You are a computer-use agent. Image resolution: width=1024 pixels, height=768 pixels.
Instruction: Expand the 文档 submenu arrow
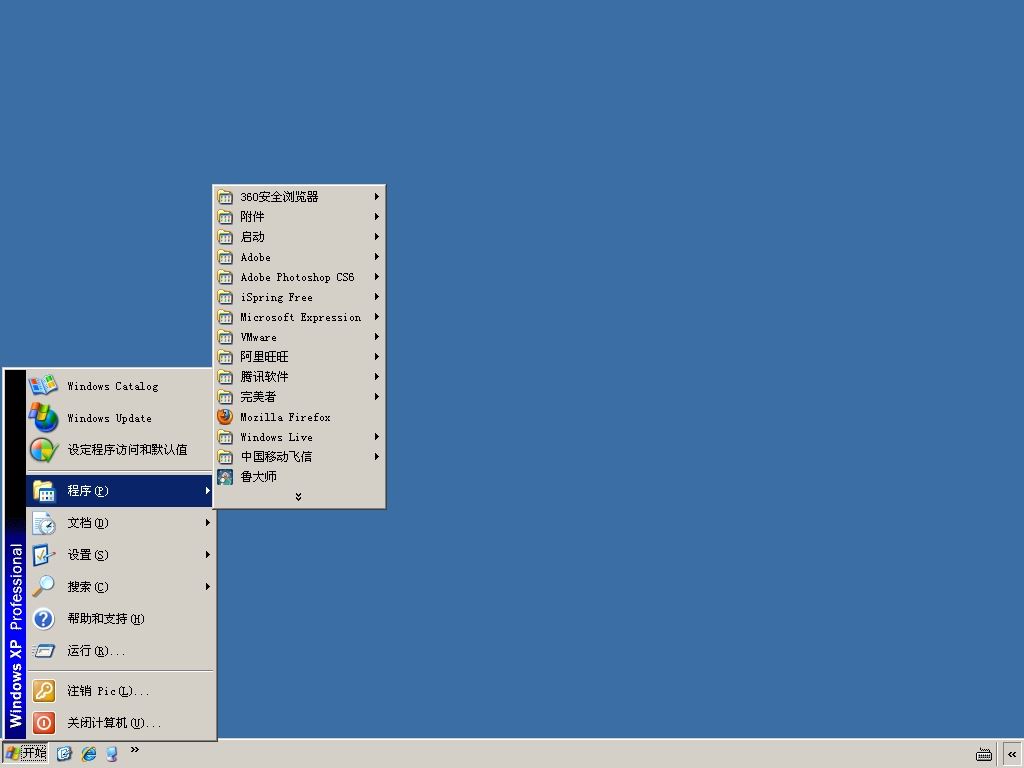[x=208, y=522]
